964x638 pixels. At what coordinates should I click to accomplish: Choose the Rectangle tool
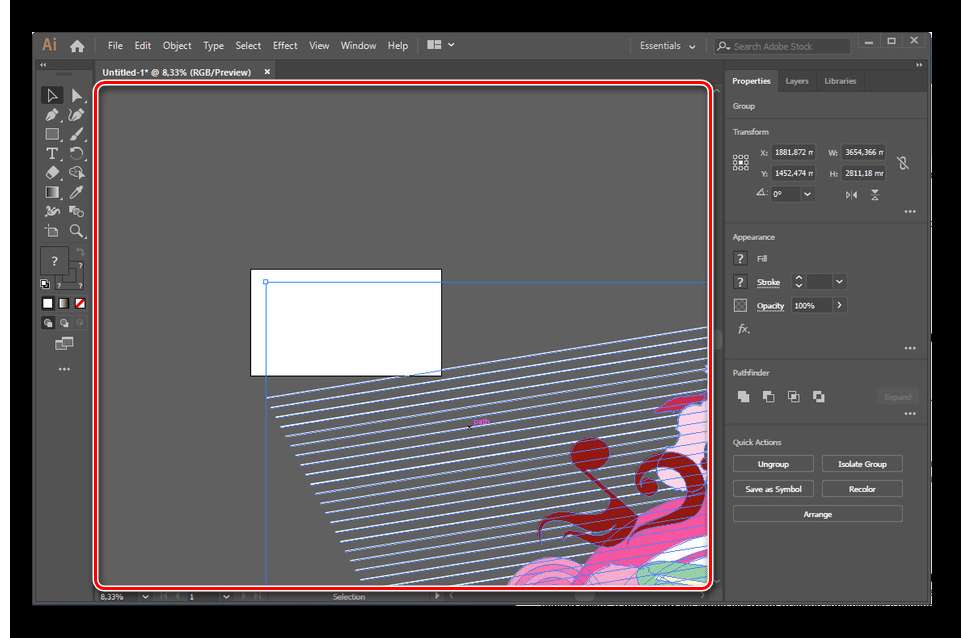coord(52,134)
